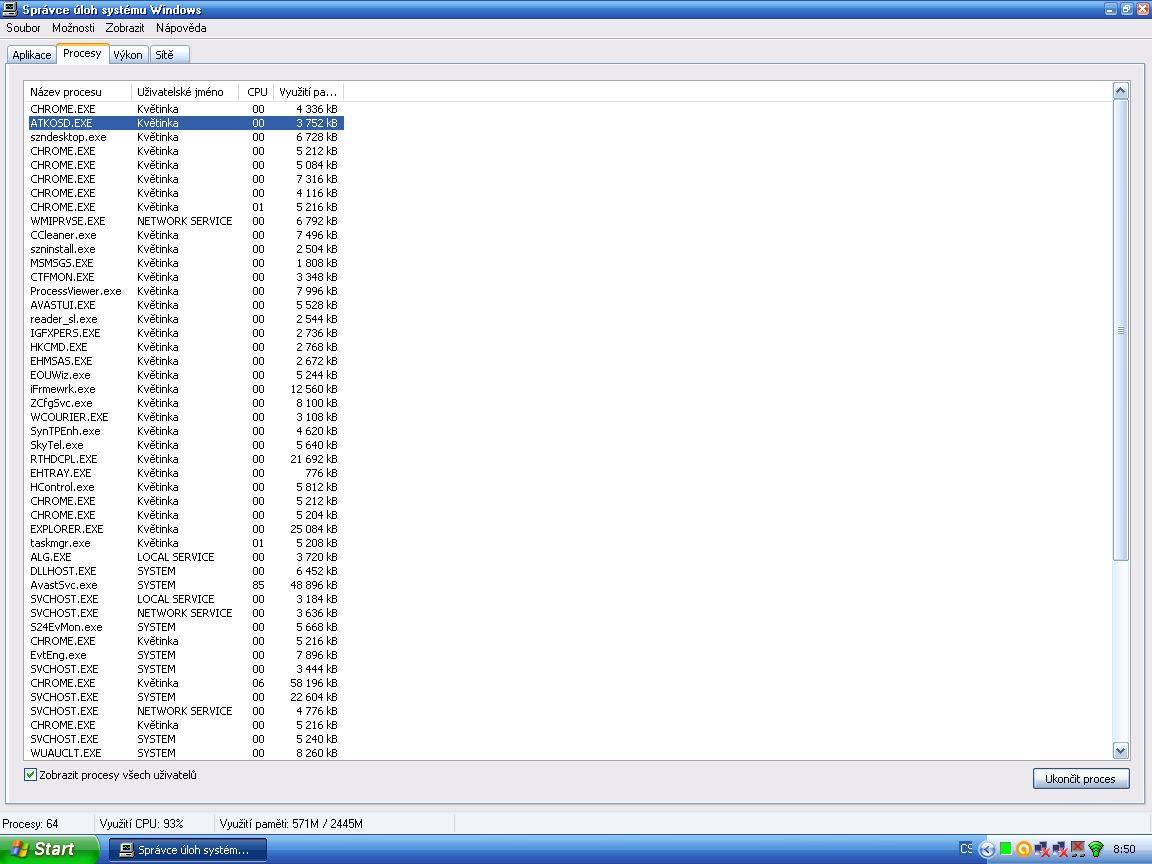Screen dimensions: 1152x864
Task: Show hidden tray icons with the arrow
Action: tap(986, 850)
